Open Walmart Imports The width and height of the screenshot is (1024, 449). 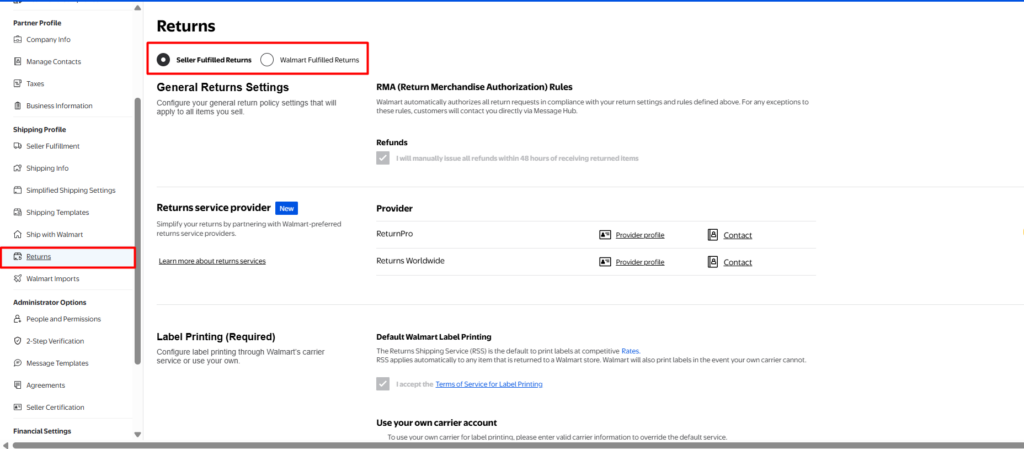point(52,279)
